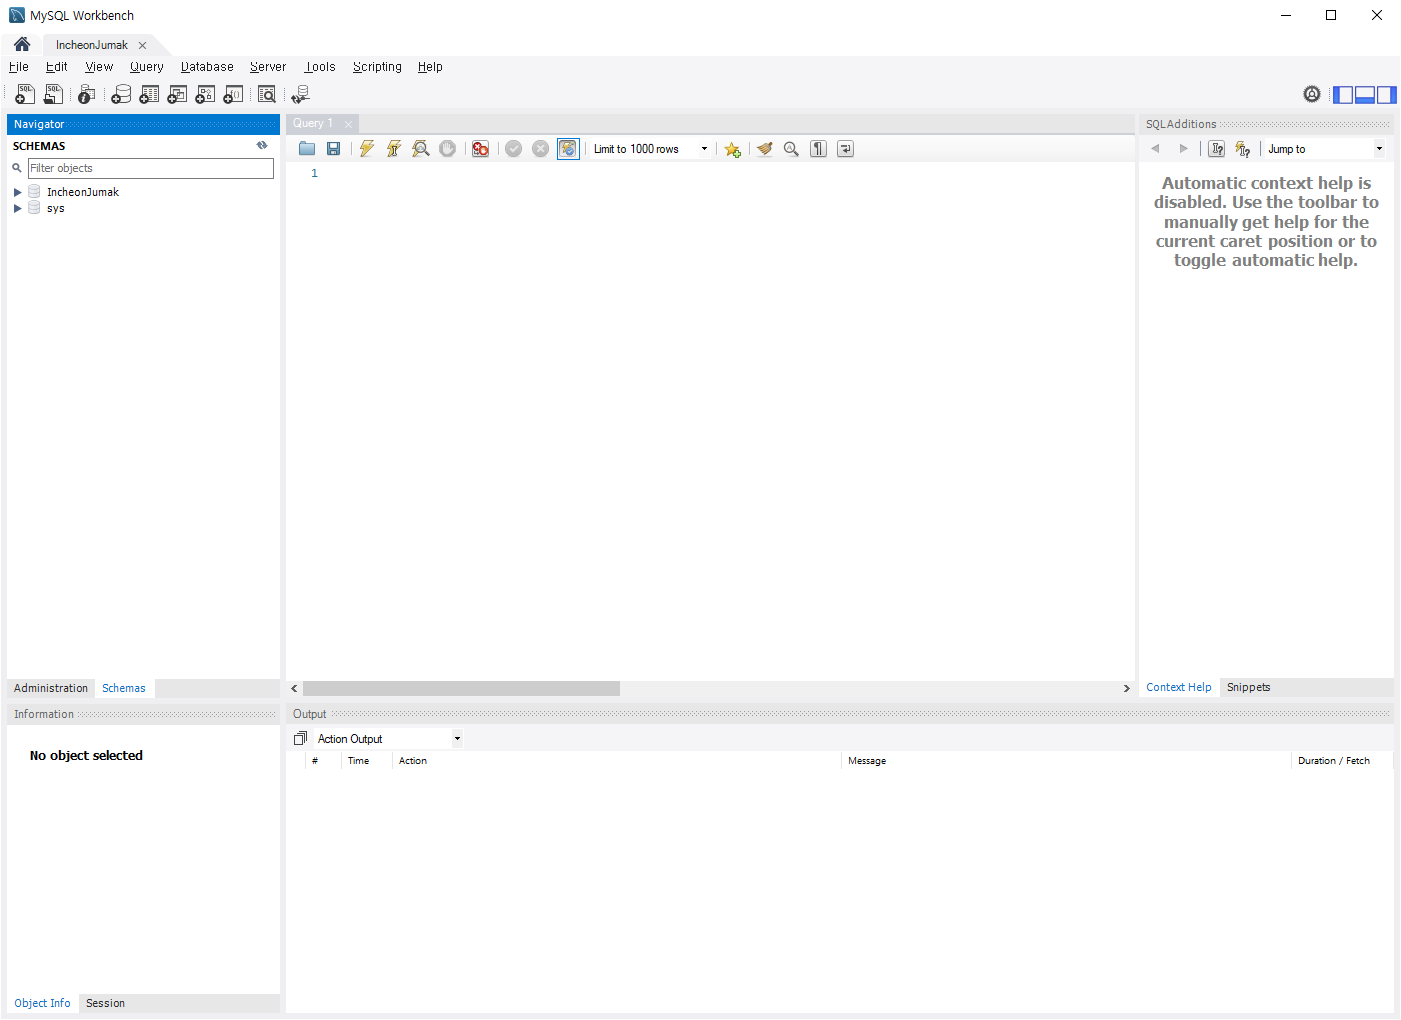Open the Edit menu
This screenshot has width=1401, height=1020.
57,67
